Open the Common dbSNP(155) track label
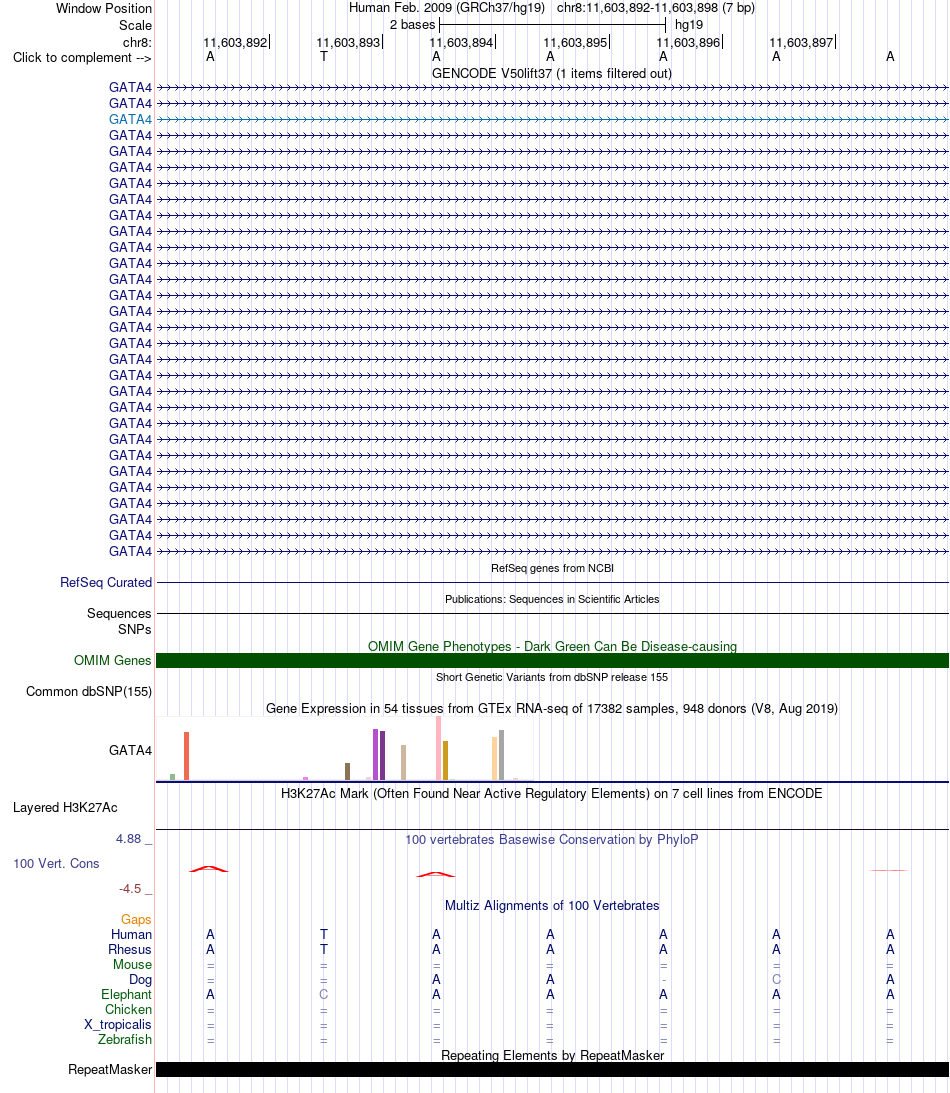Image resolution: width=950 pixels, height=1093 pixels. 89,691
